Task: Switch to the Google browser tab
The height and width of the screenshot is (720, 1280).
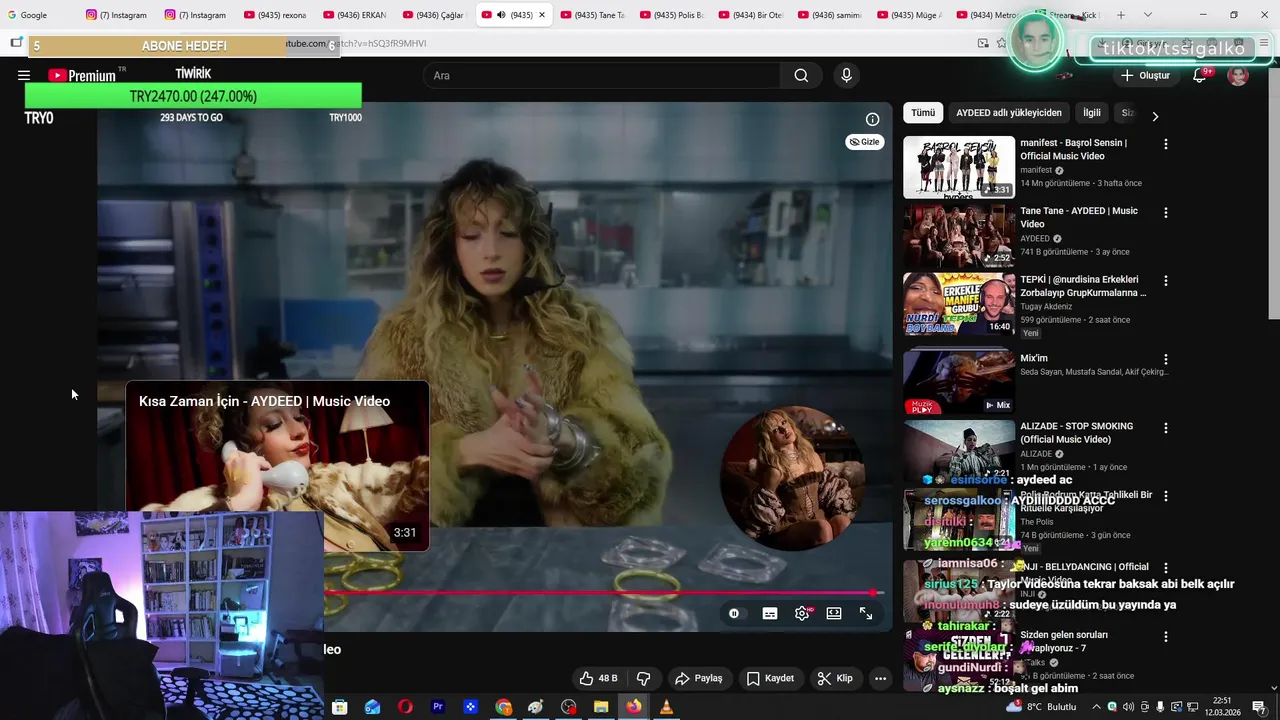Action: click(x=40, y=15)
